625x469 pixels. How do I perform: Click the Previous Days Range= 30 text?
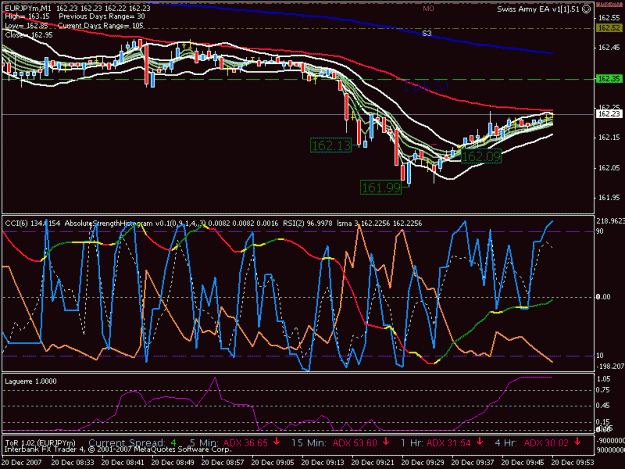(102, 17)
